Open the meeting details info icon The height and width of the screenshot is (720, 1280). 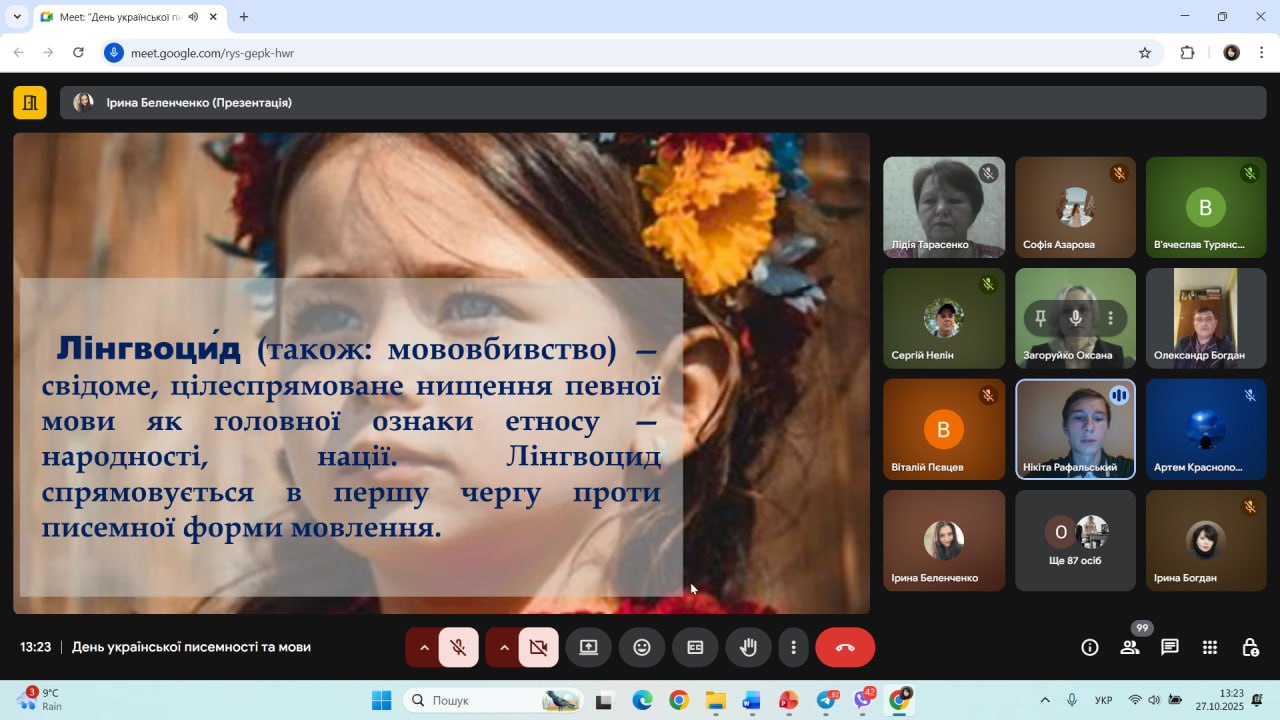1090,647
